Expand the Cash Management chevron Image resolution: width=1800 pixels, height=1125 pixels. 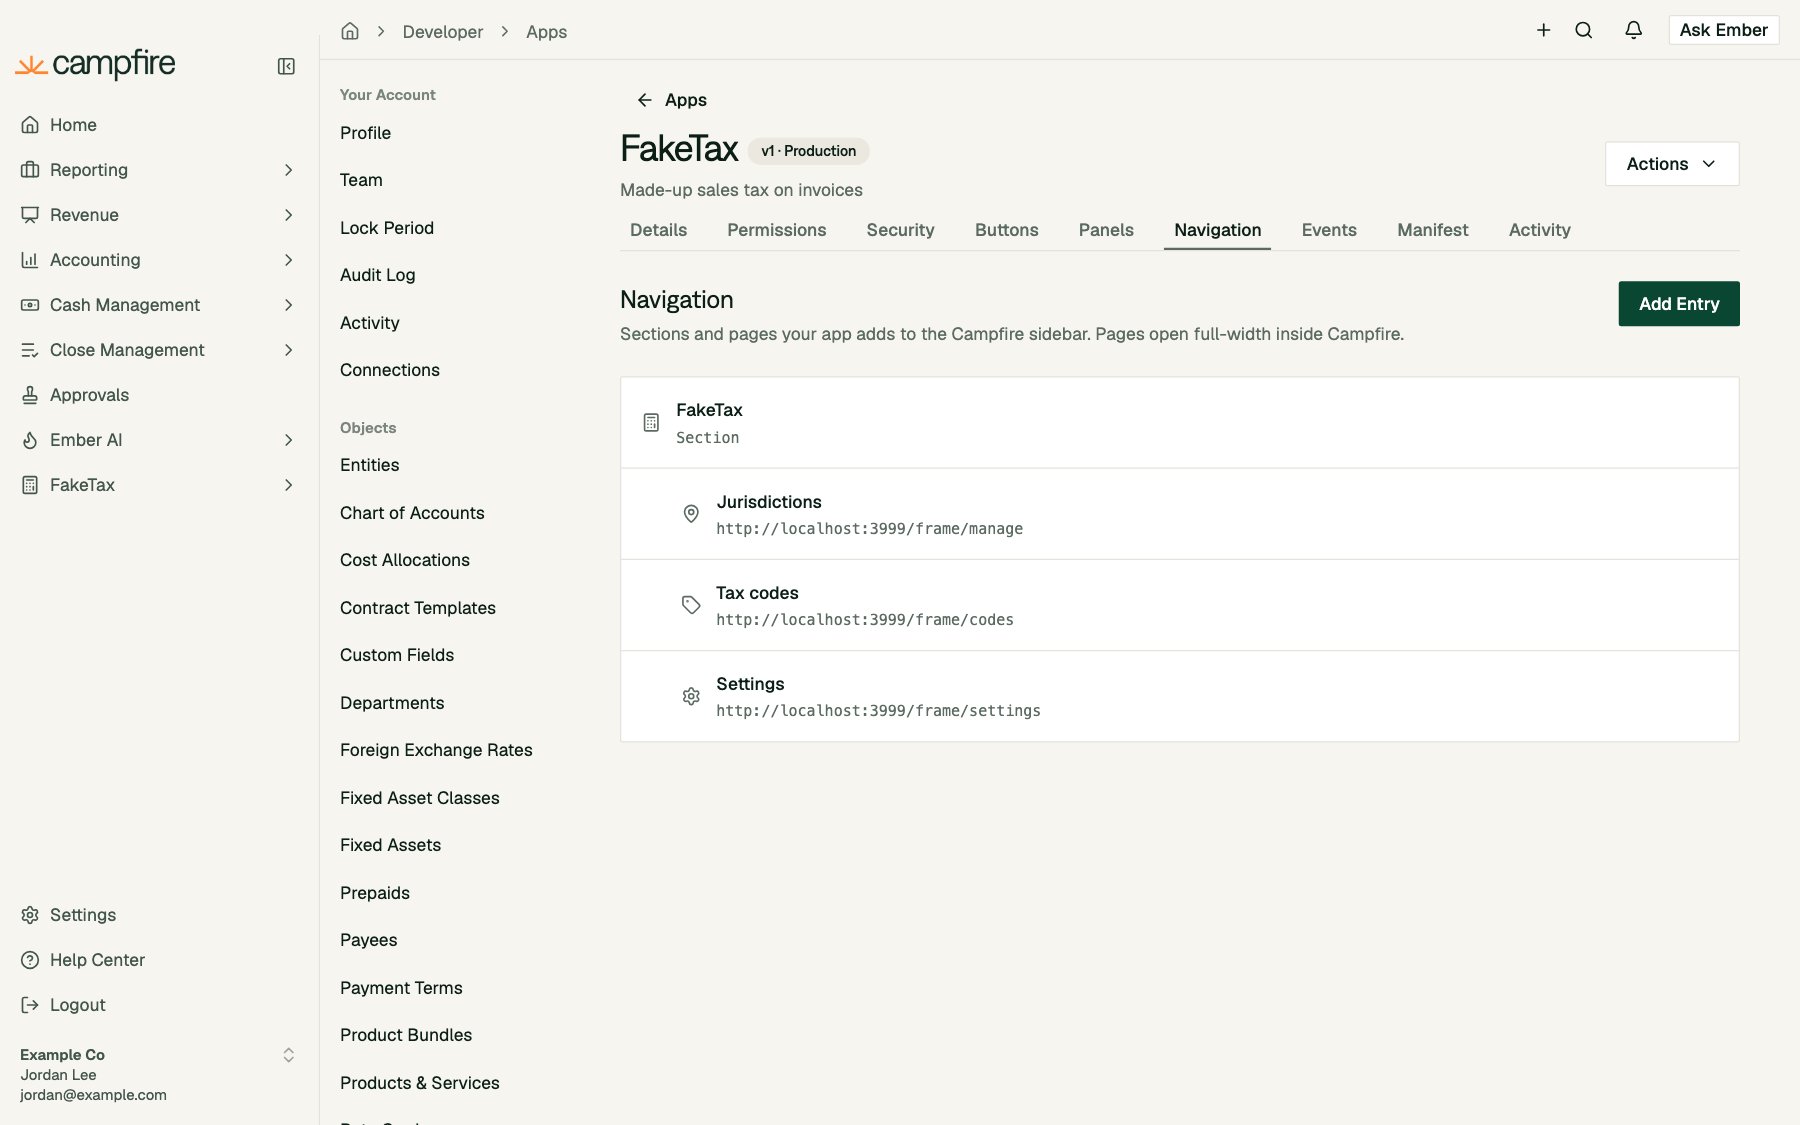pyautogui.click(x=288, y=305)
